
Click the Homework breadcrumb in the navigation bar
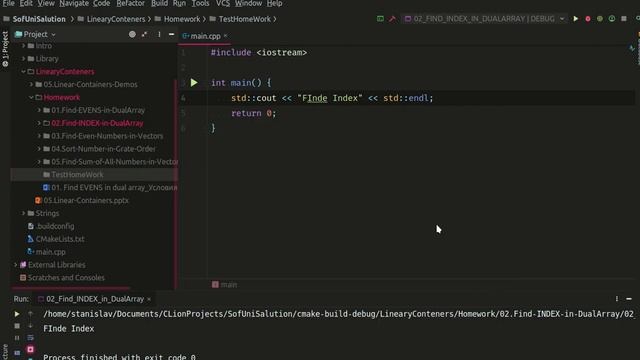pos(182,19)
